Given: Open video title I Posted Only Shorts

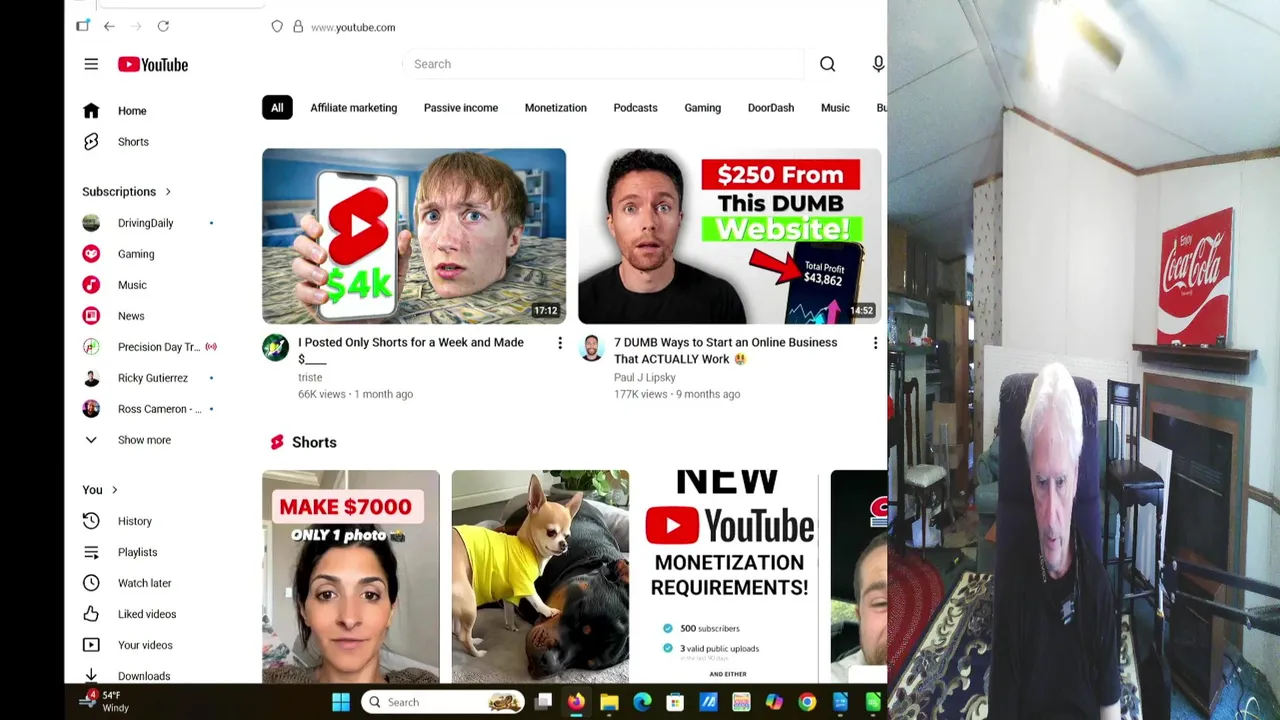Looking at the screenshot, I should tap(411, 350).
